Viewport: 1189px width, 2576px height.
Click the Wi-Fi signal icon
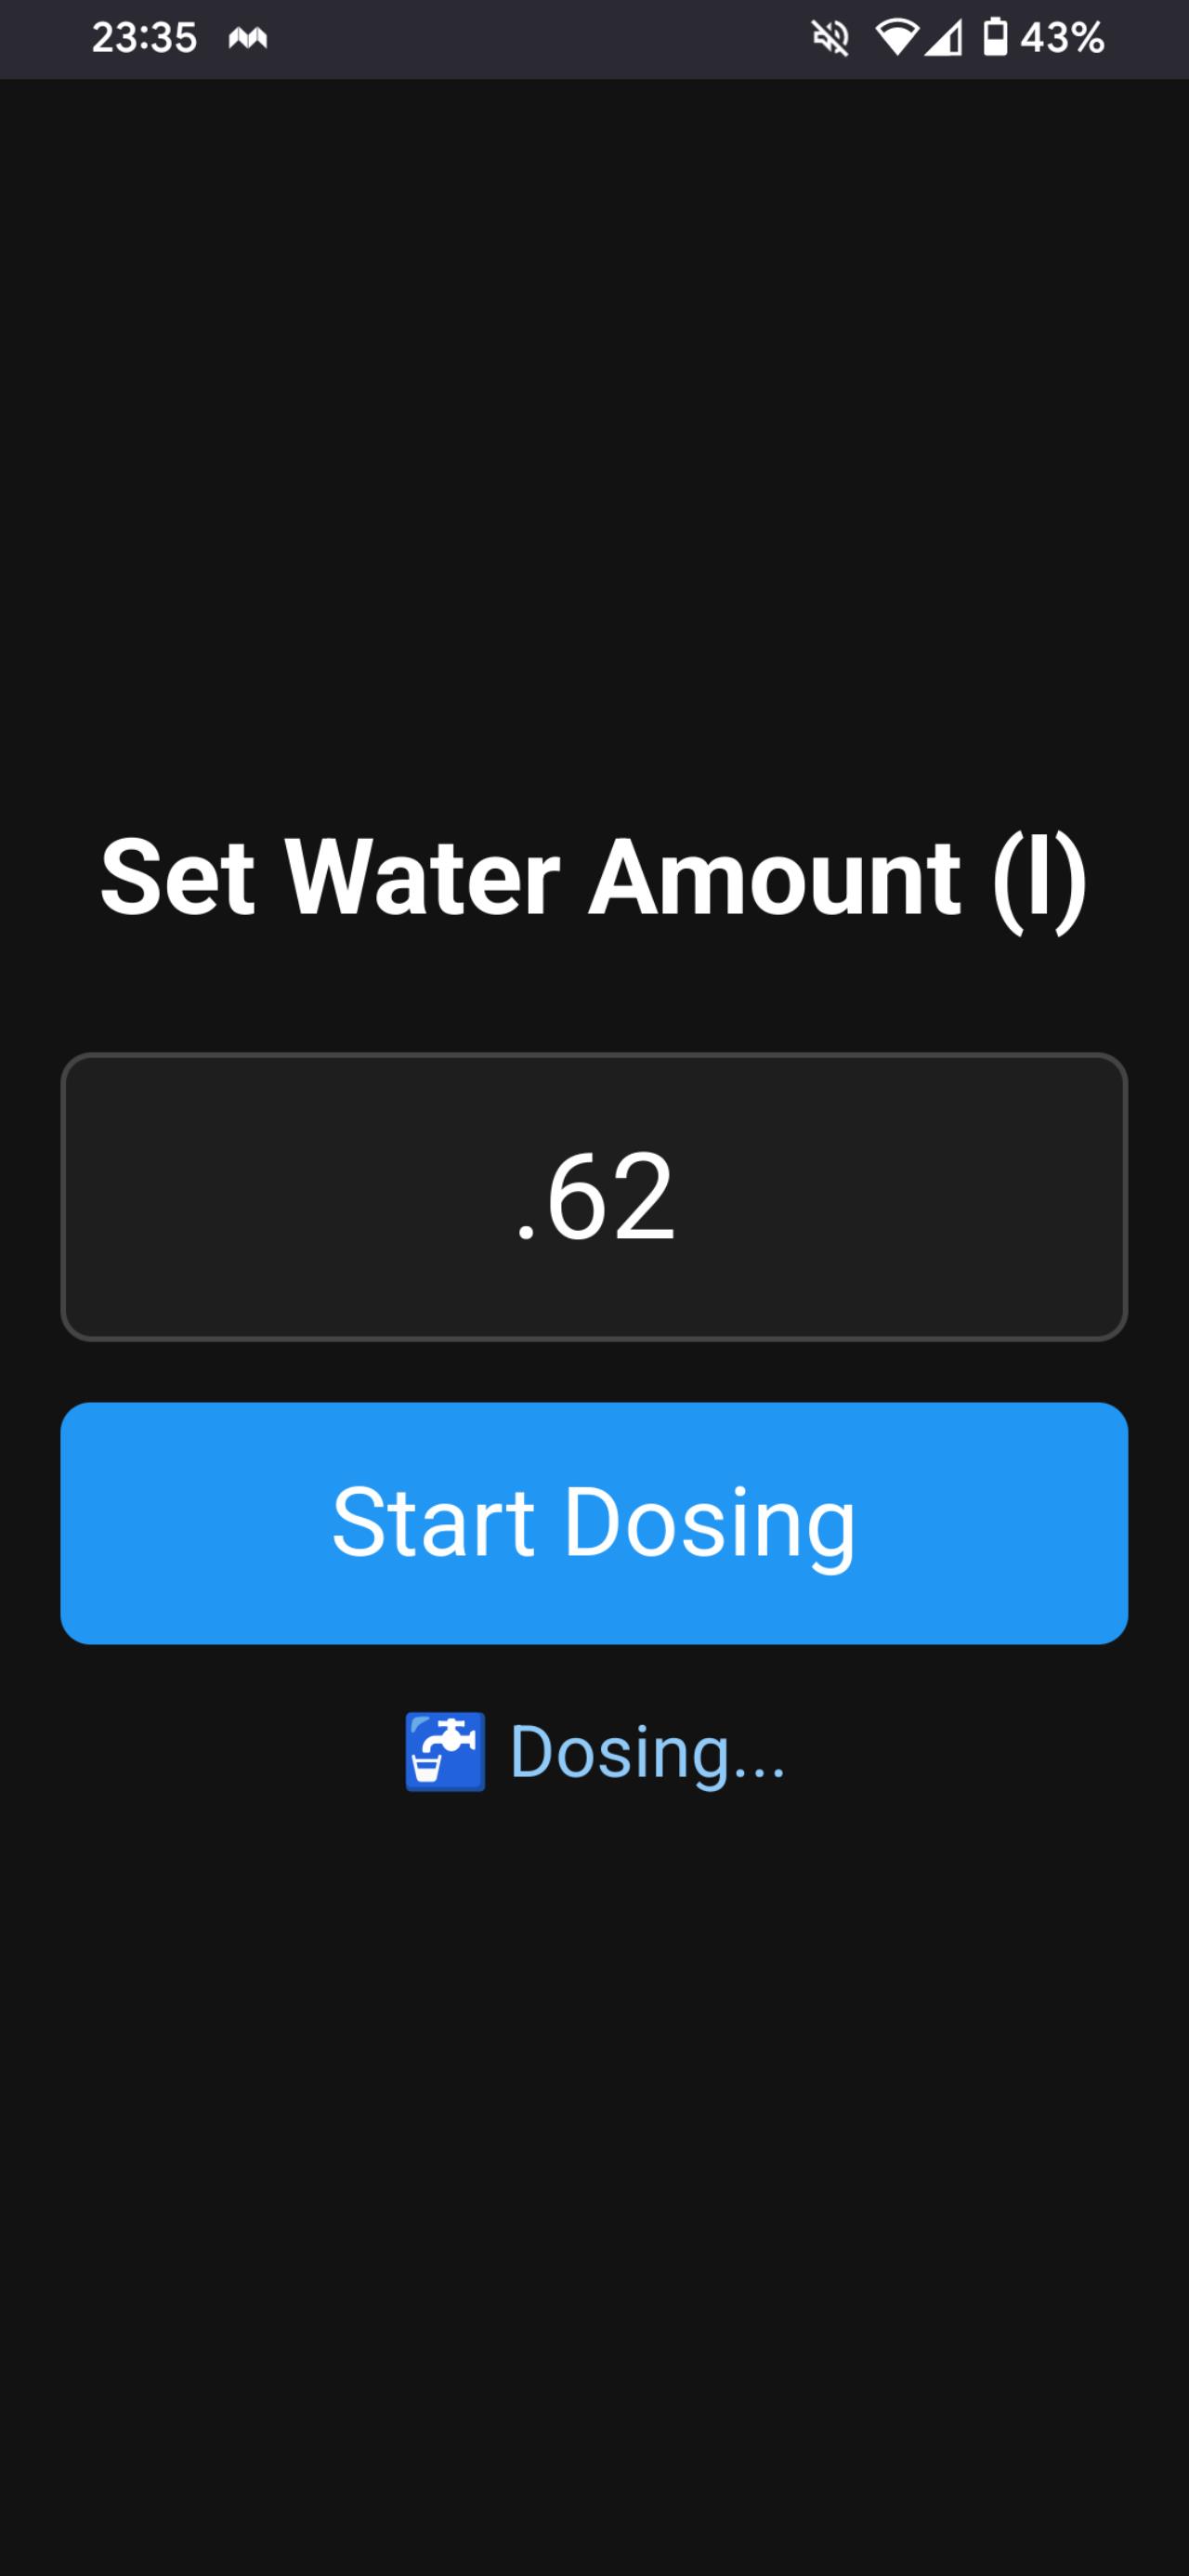click(x=896, y=39)
